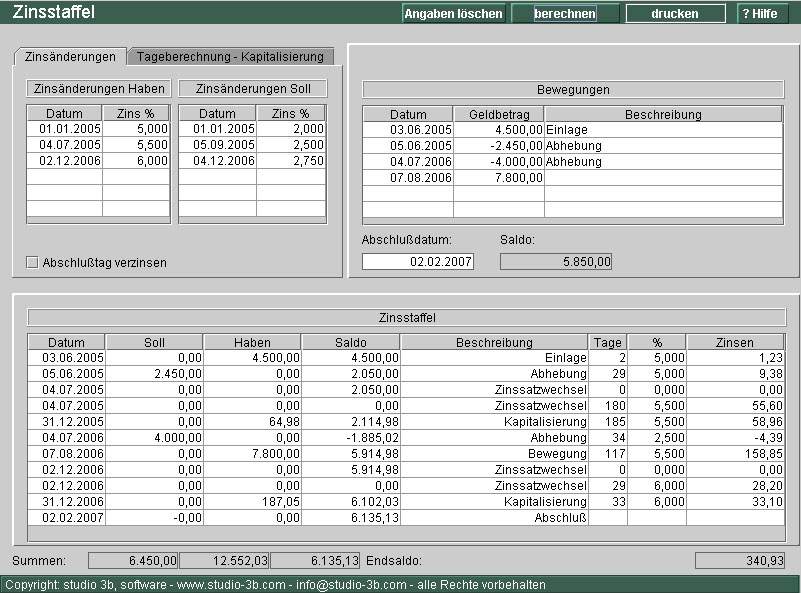Click the total interest field showing 340,93
Viewport: 801px width, 593px height.
(x=740, y=561)
